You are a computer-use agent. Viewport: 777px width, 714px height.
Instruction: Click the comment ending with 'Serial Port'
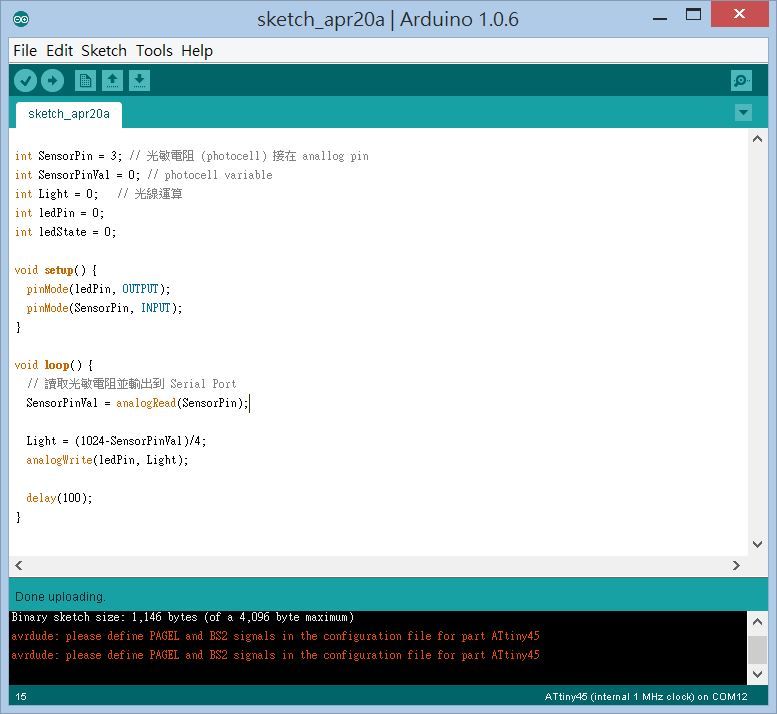pyautogui.click(x=131, y=384)
